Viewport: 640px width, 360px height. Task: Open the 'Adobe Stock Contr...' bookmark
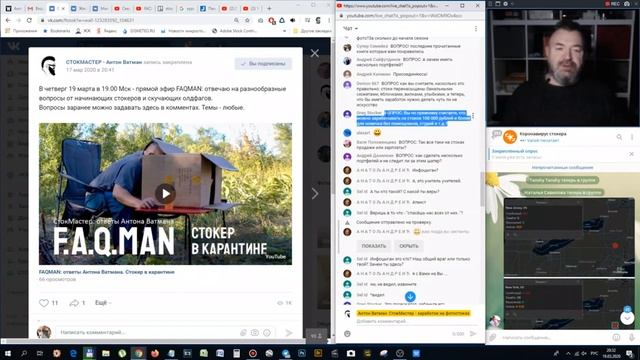(x=234, y=31)
